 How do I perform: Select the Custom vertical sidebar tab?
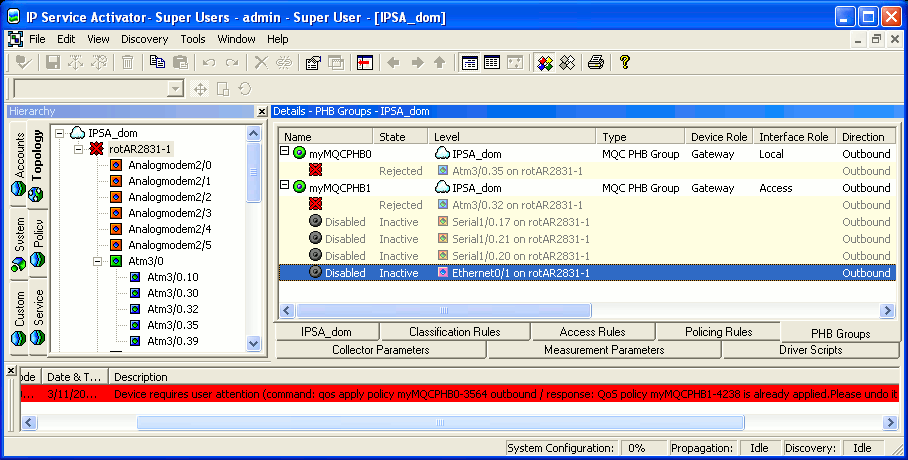[x=19, y=317]
